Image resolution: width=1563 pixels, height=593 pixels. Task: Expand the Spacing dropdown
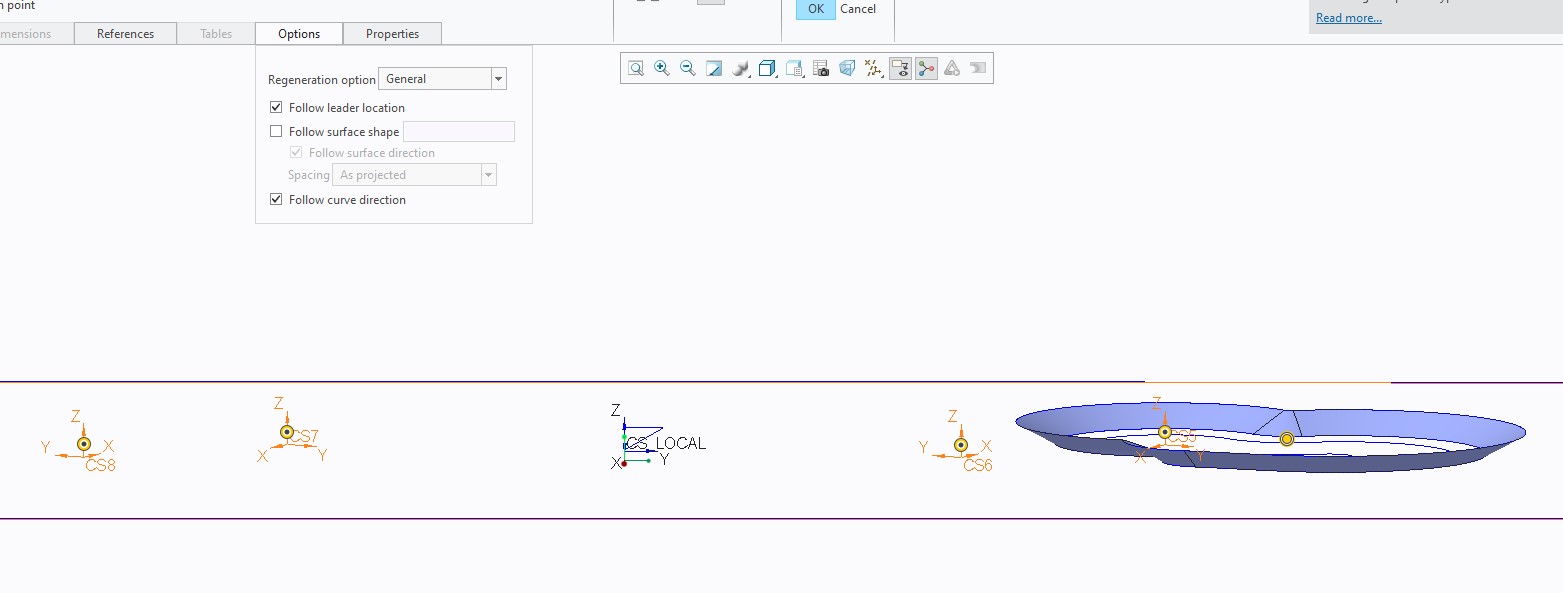(x=488, y=174)
